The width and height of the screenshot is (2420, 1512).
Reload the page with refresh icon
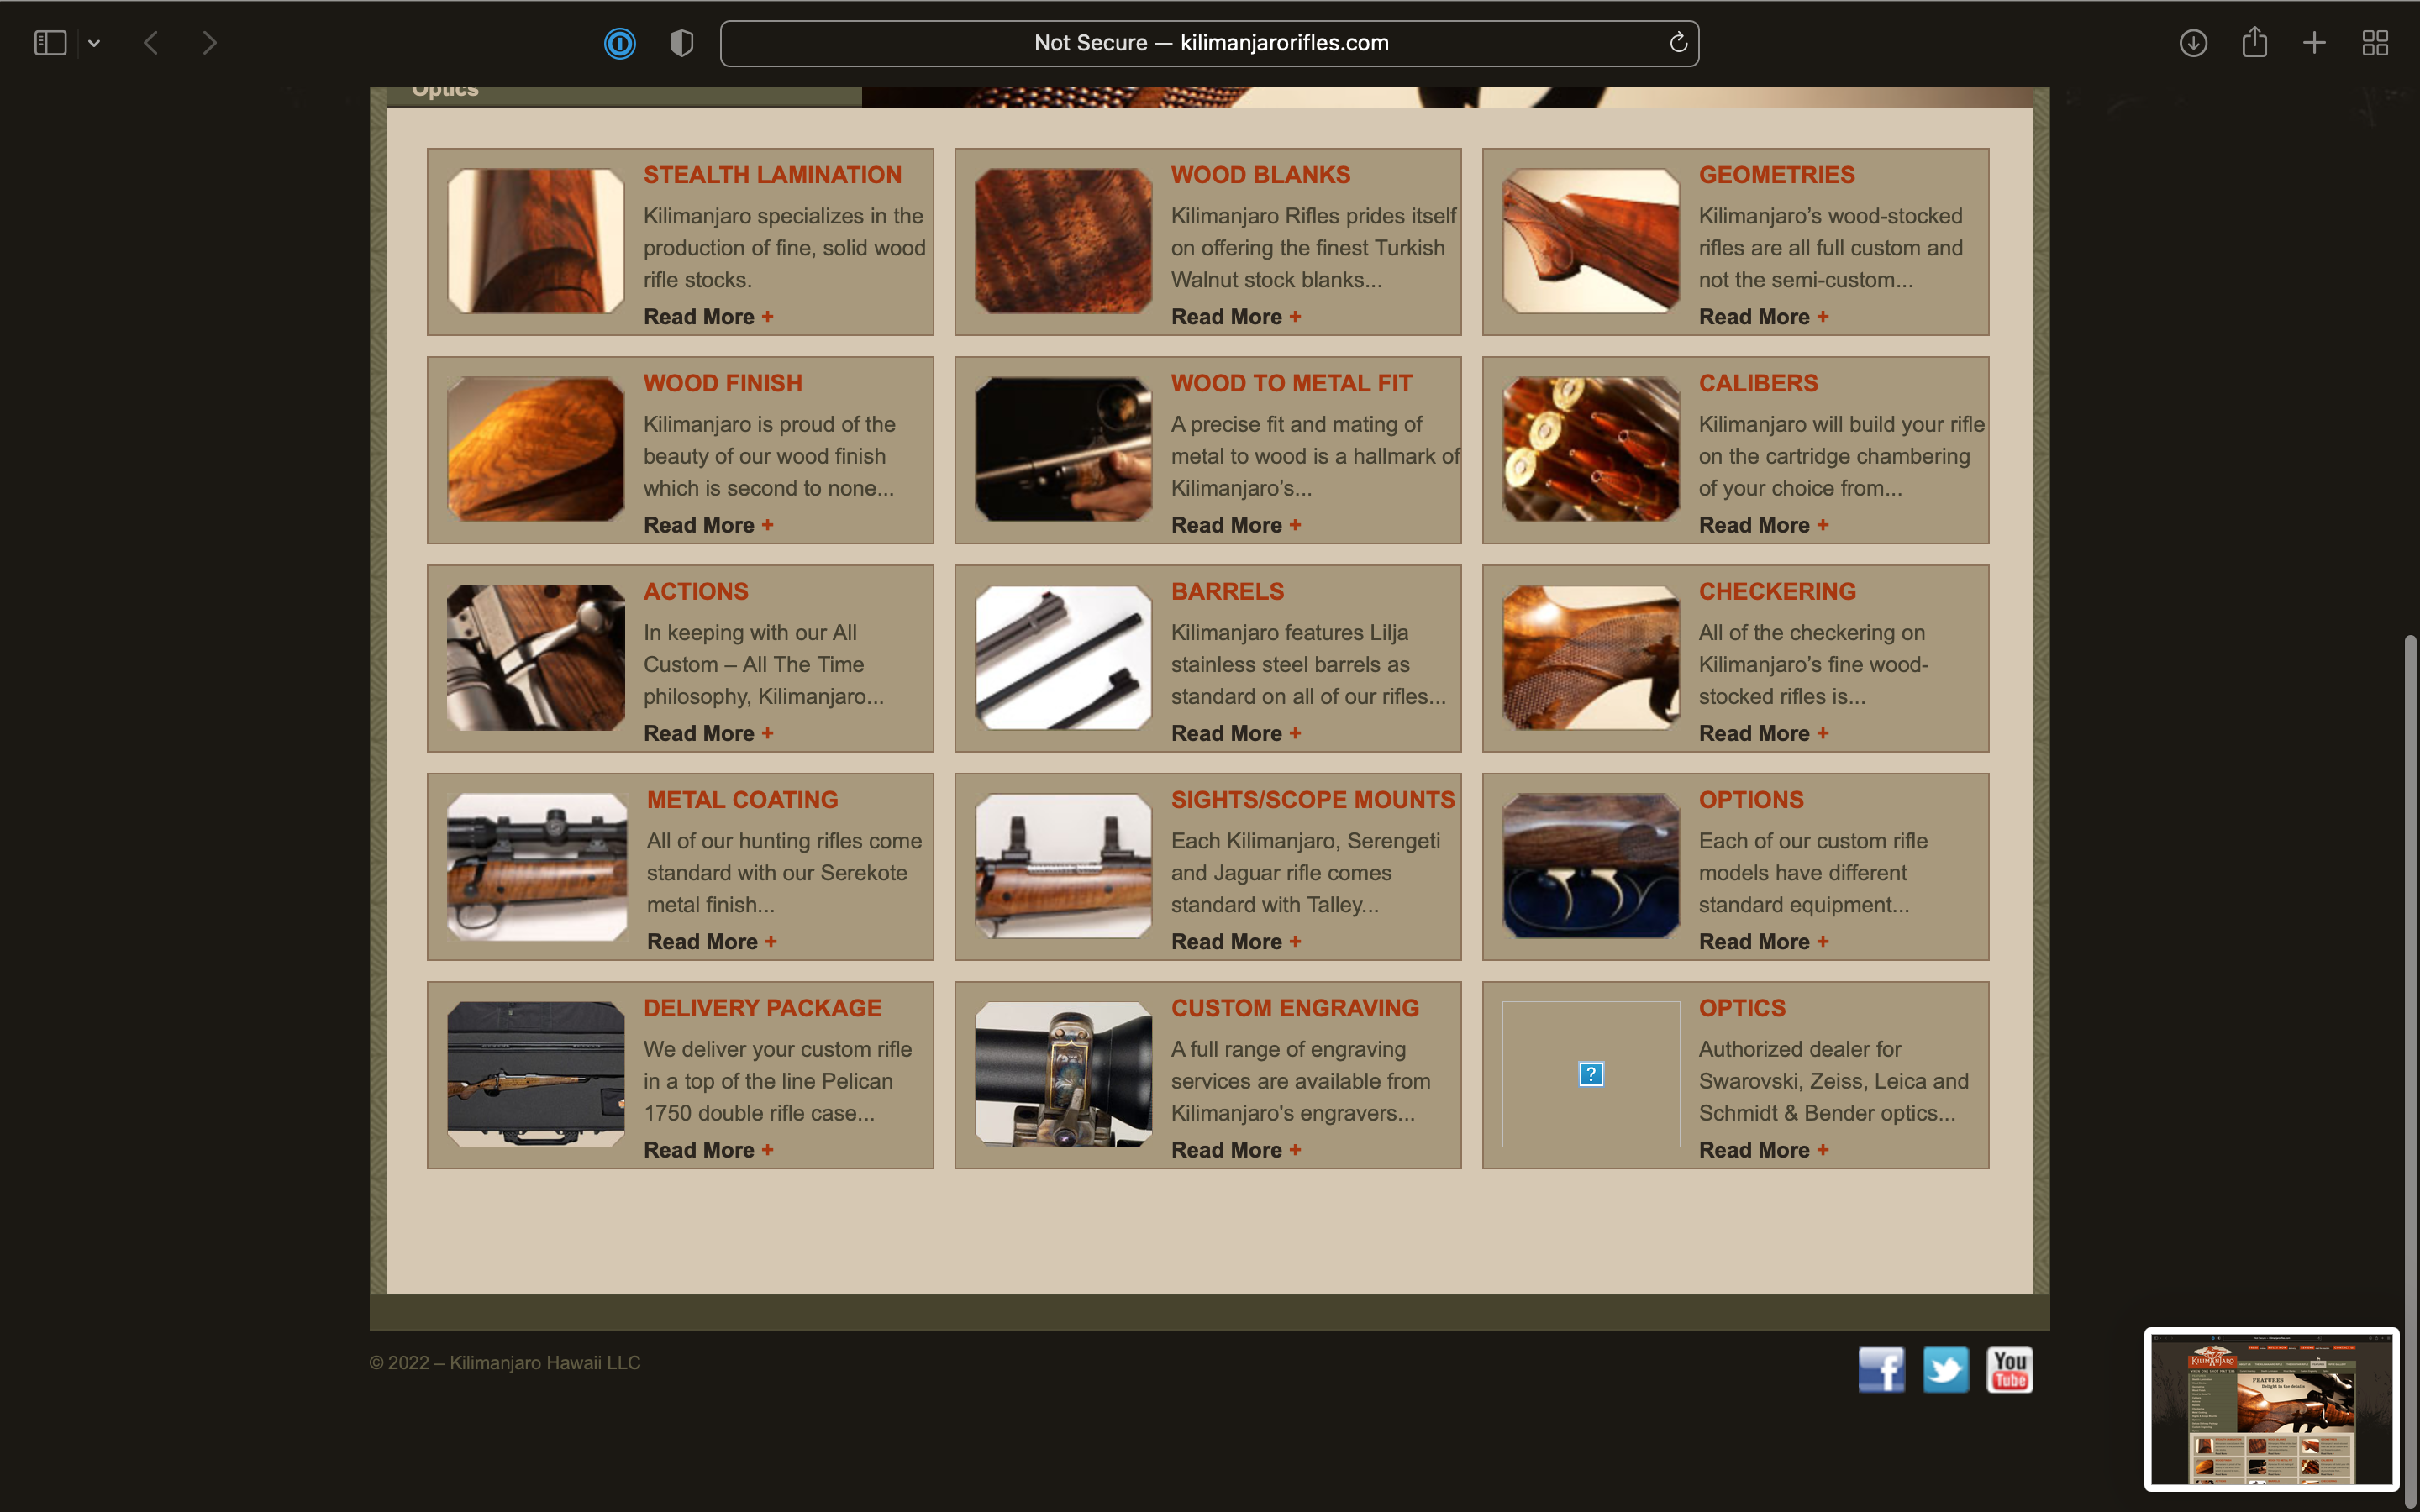coord(1678,42)
